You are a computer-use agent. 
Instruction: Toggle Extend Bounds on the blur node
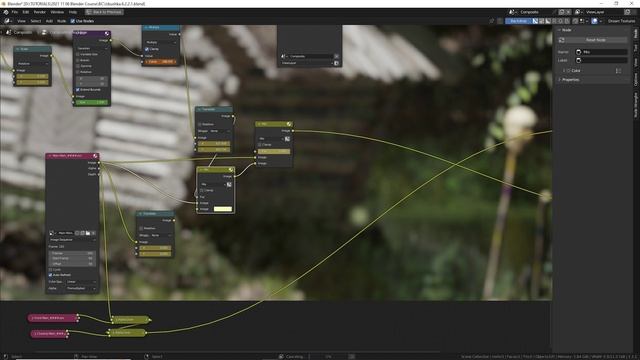pos(78,89)
